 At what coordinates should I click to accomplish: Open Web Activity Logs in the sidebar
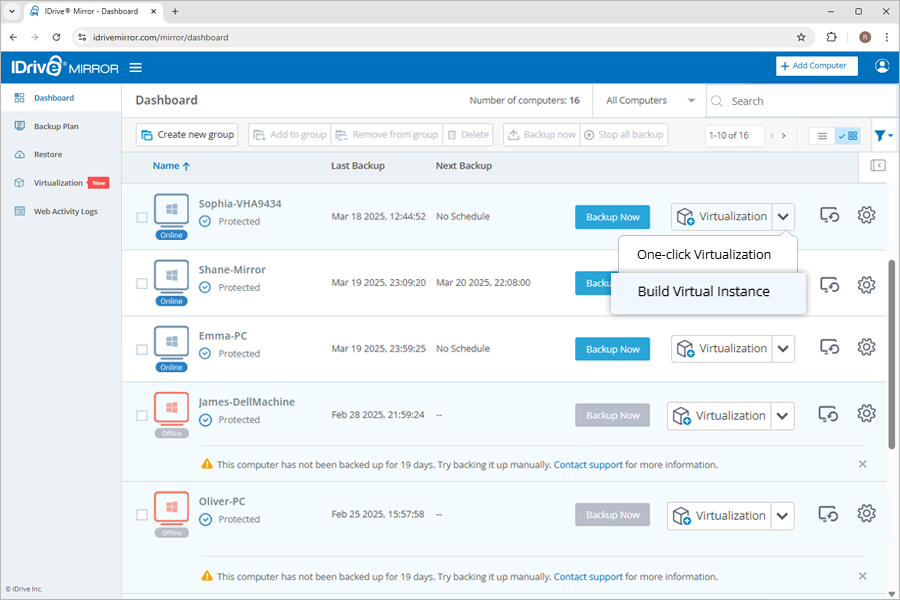tap(65, 211)
